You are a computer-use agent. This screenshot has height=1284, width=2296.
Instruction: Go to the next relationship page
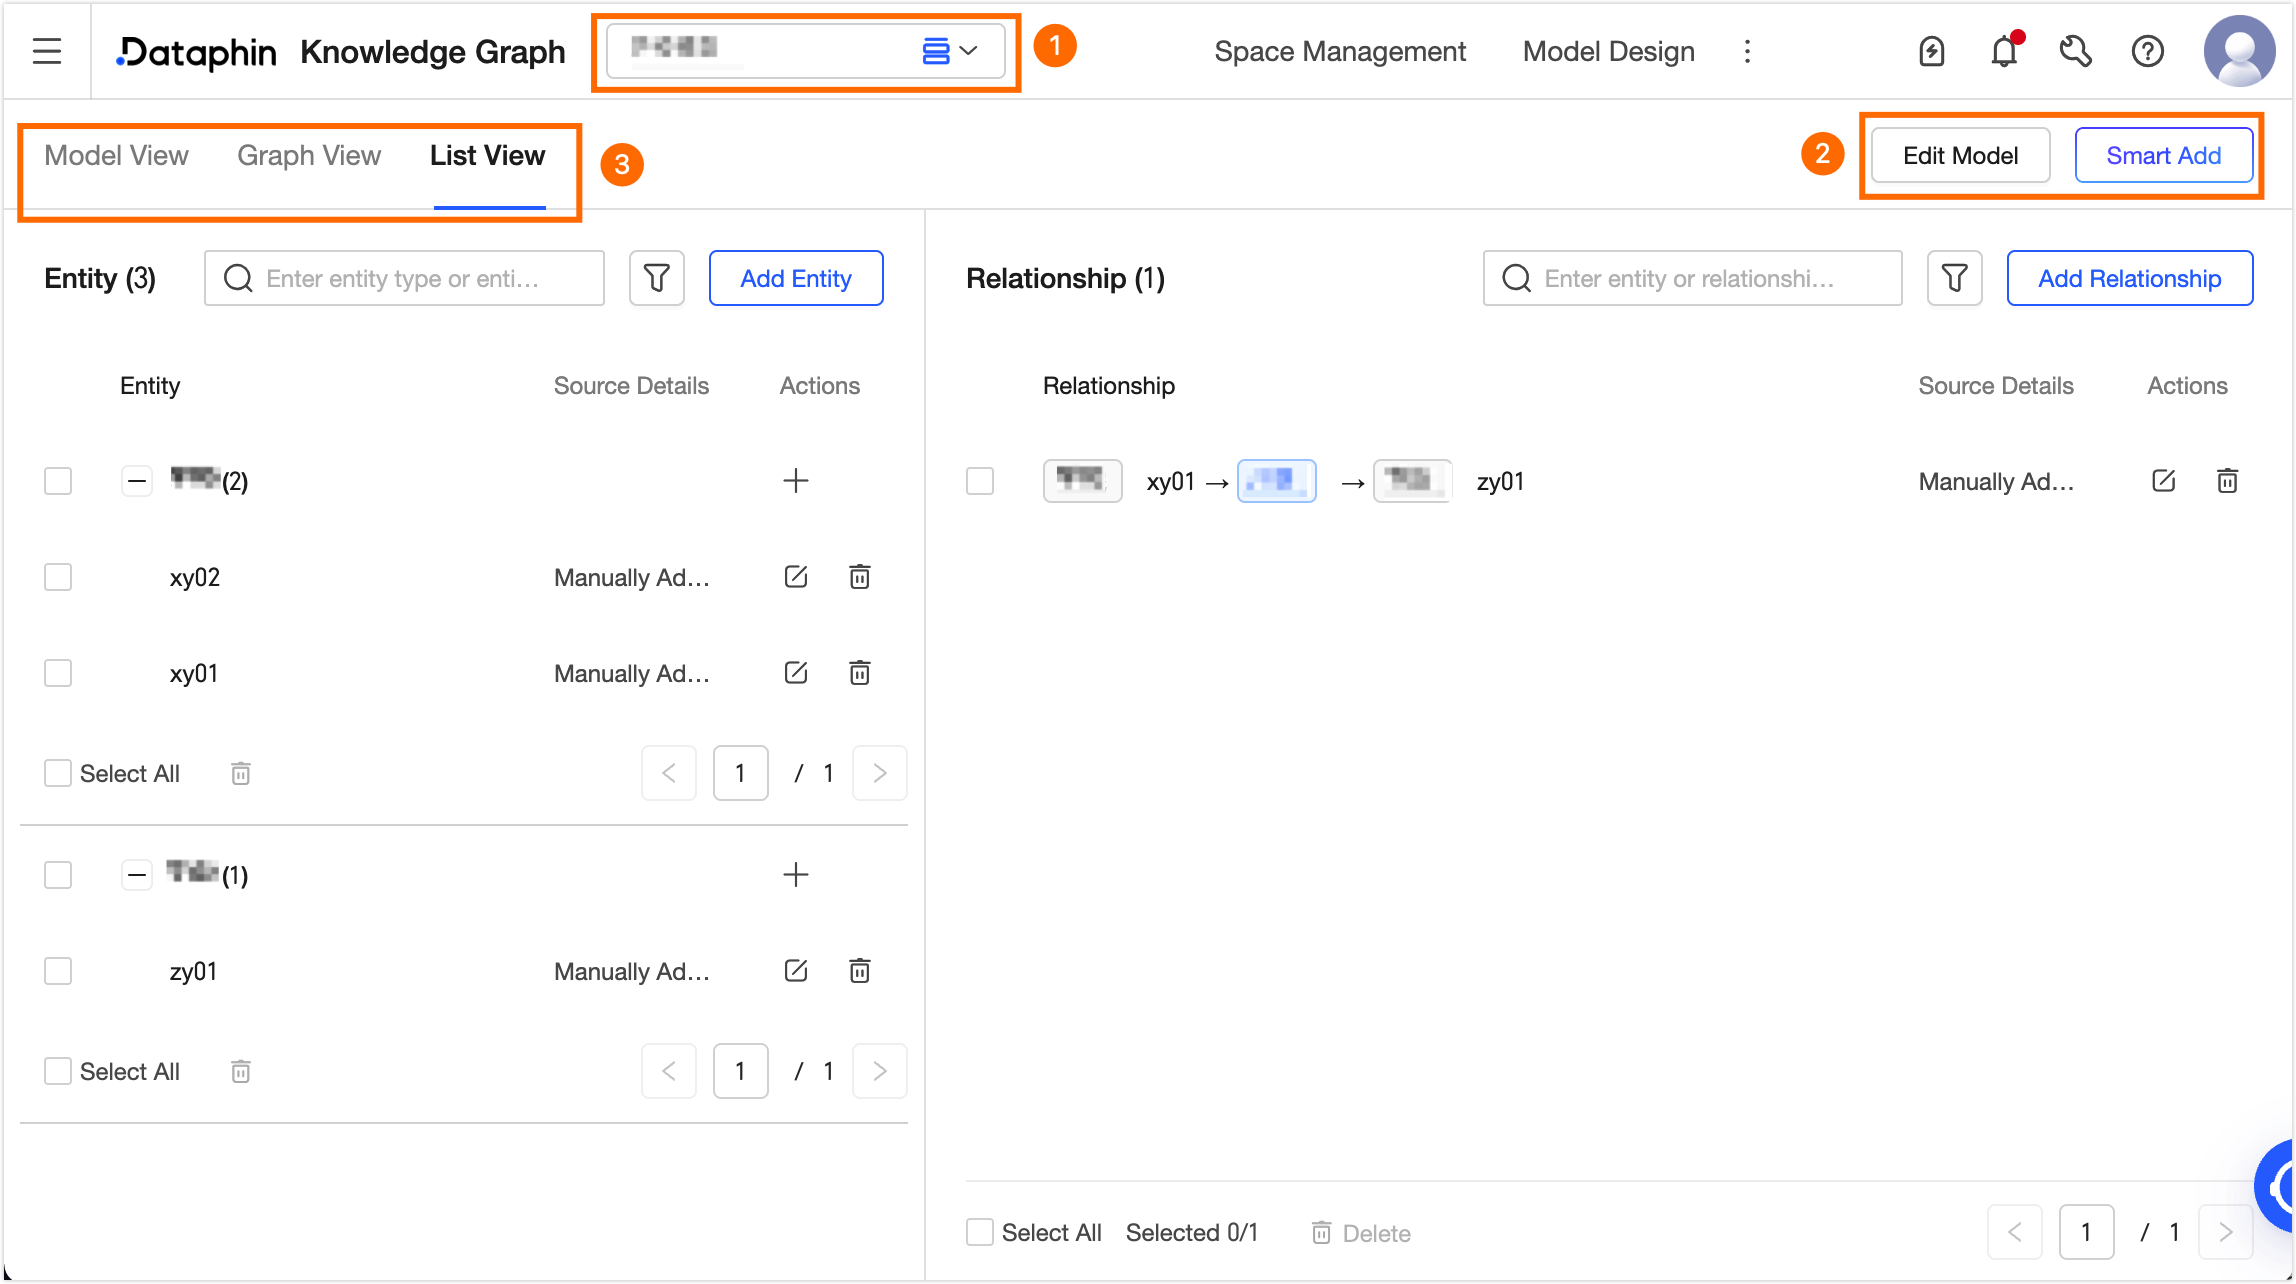(x=2226, y=1232)
